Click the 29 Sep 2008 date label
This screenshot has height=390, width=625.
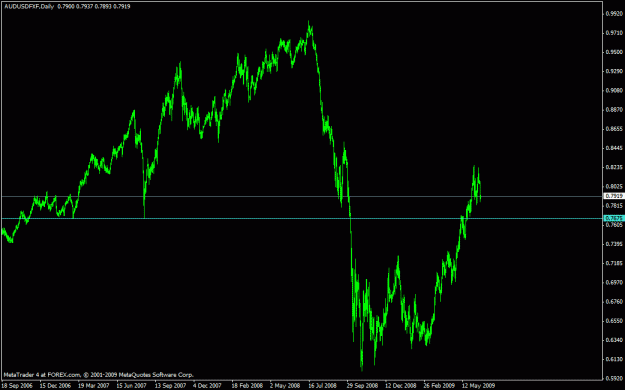[x=362, y=386]
